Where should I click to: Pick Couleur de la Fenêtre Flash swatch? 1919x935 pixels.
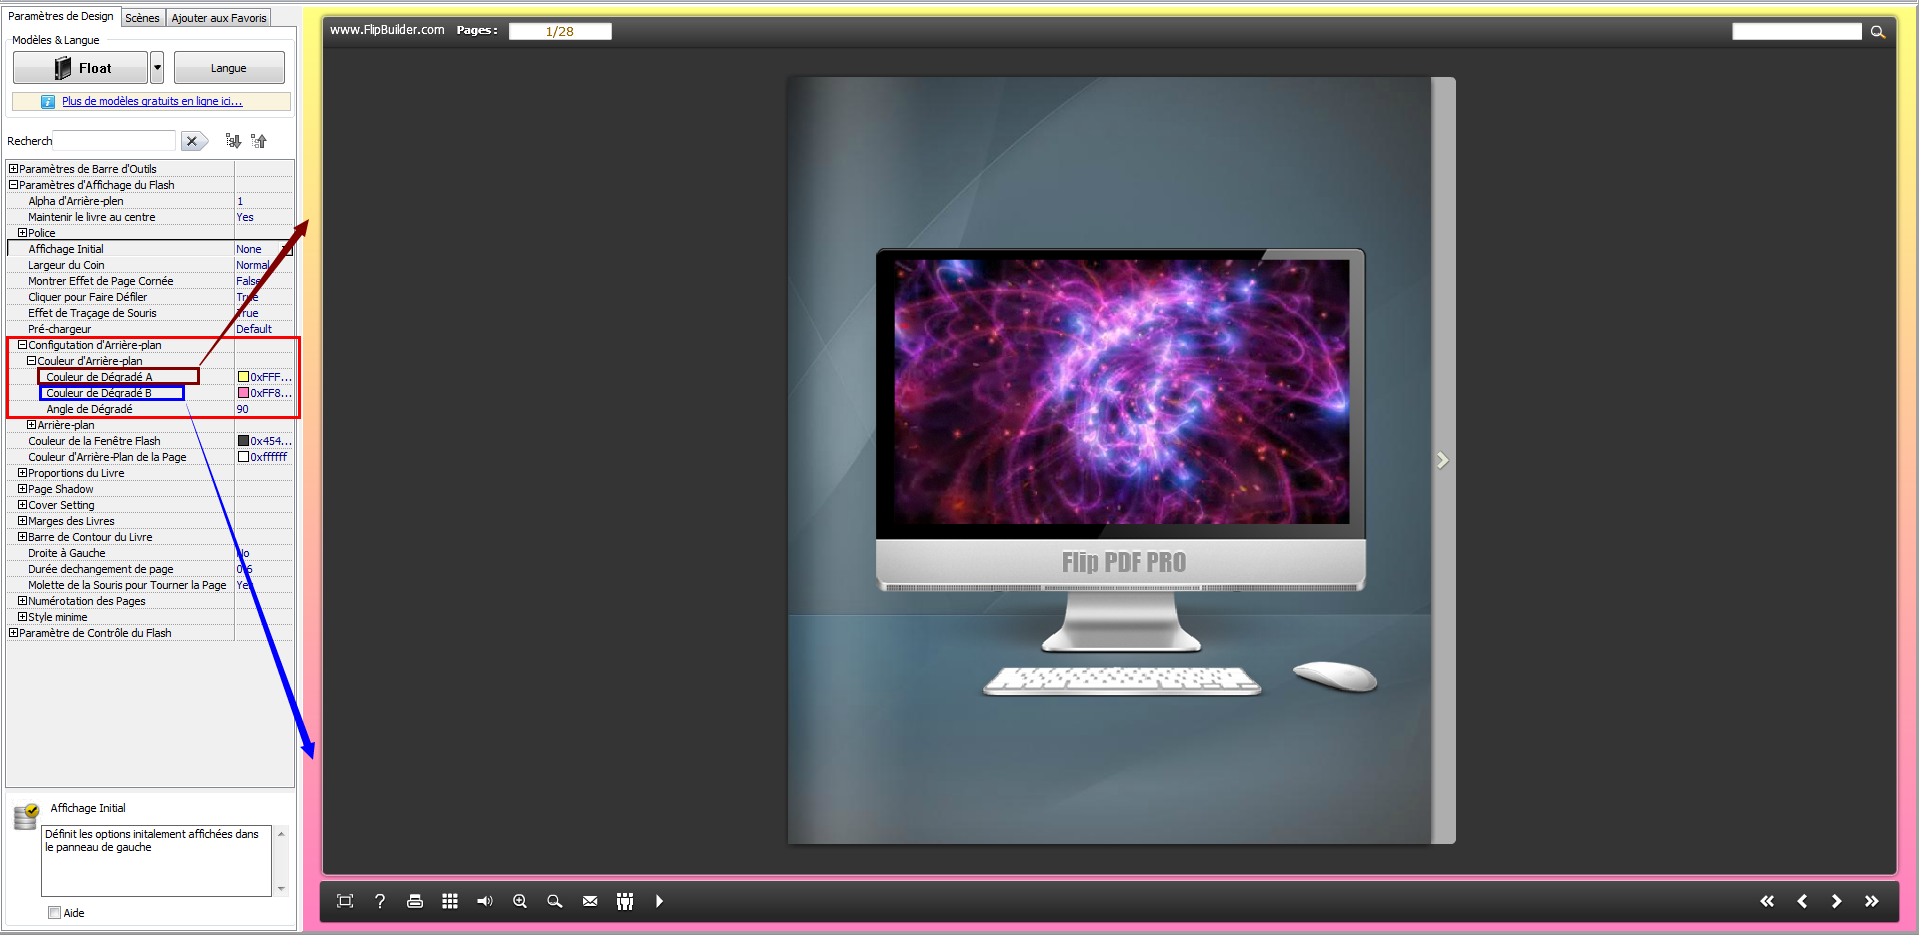click(x=243, y=441)
